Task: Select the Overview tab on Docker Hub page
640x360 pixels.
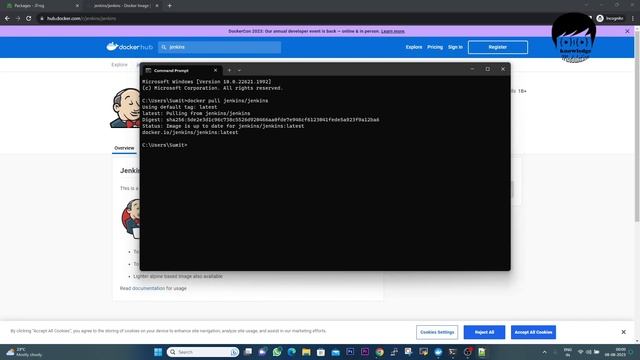Action: (124, 148)
